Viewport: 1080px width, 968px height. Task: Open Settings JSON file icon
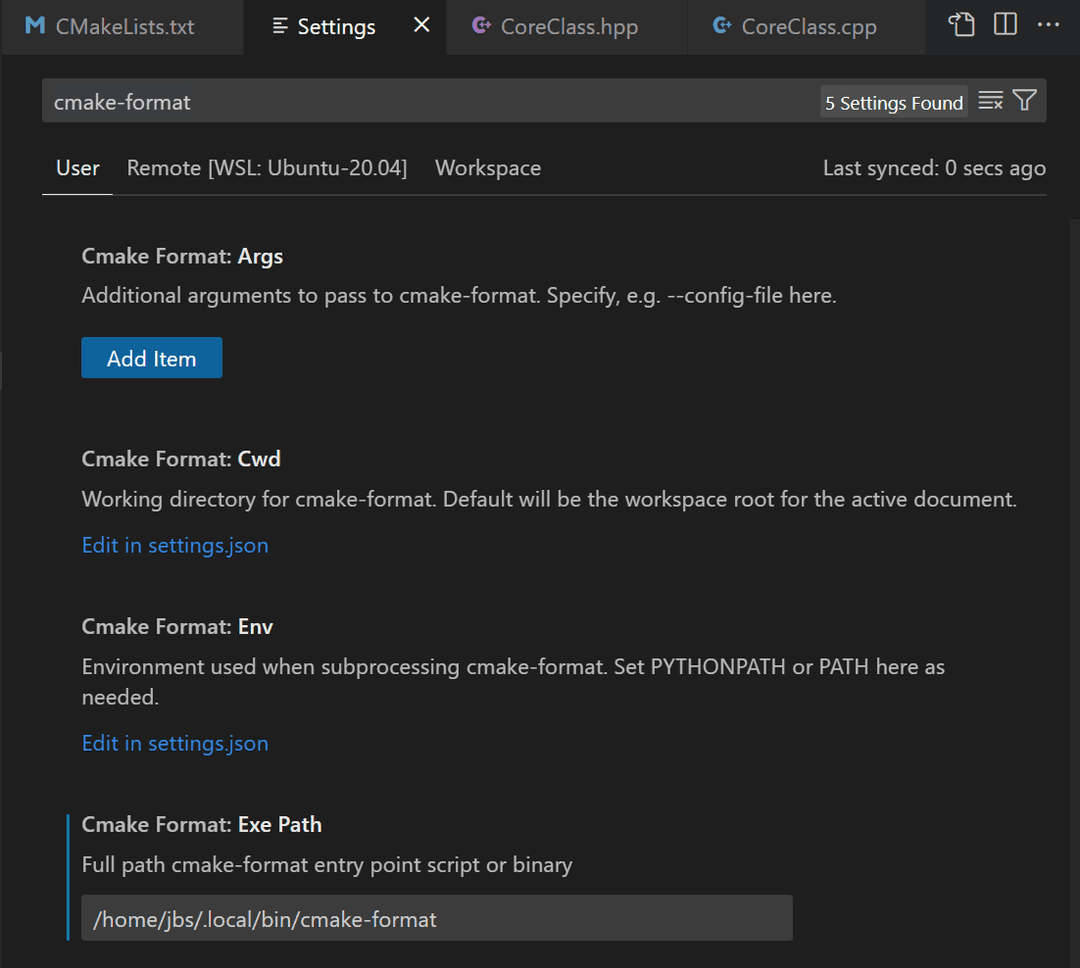(x=962, y=25)
